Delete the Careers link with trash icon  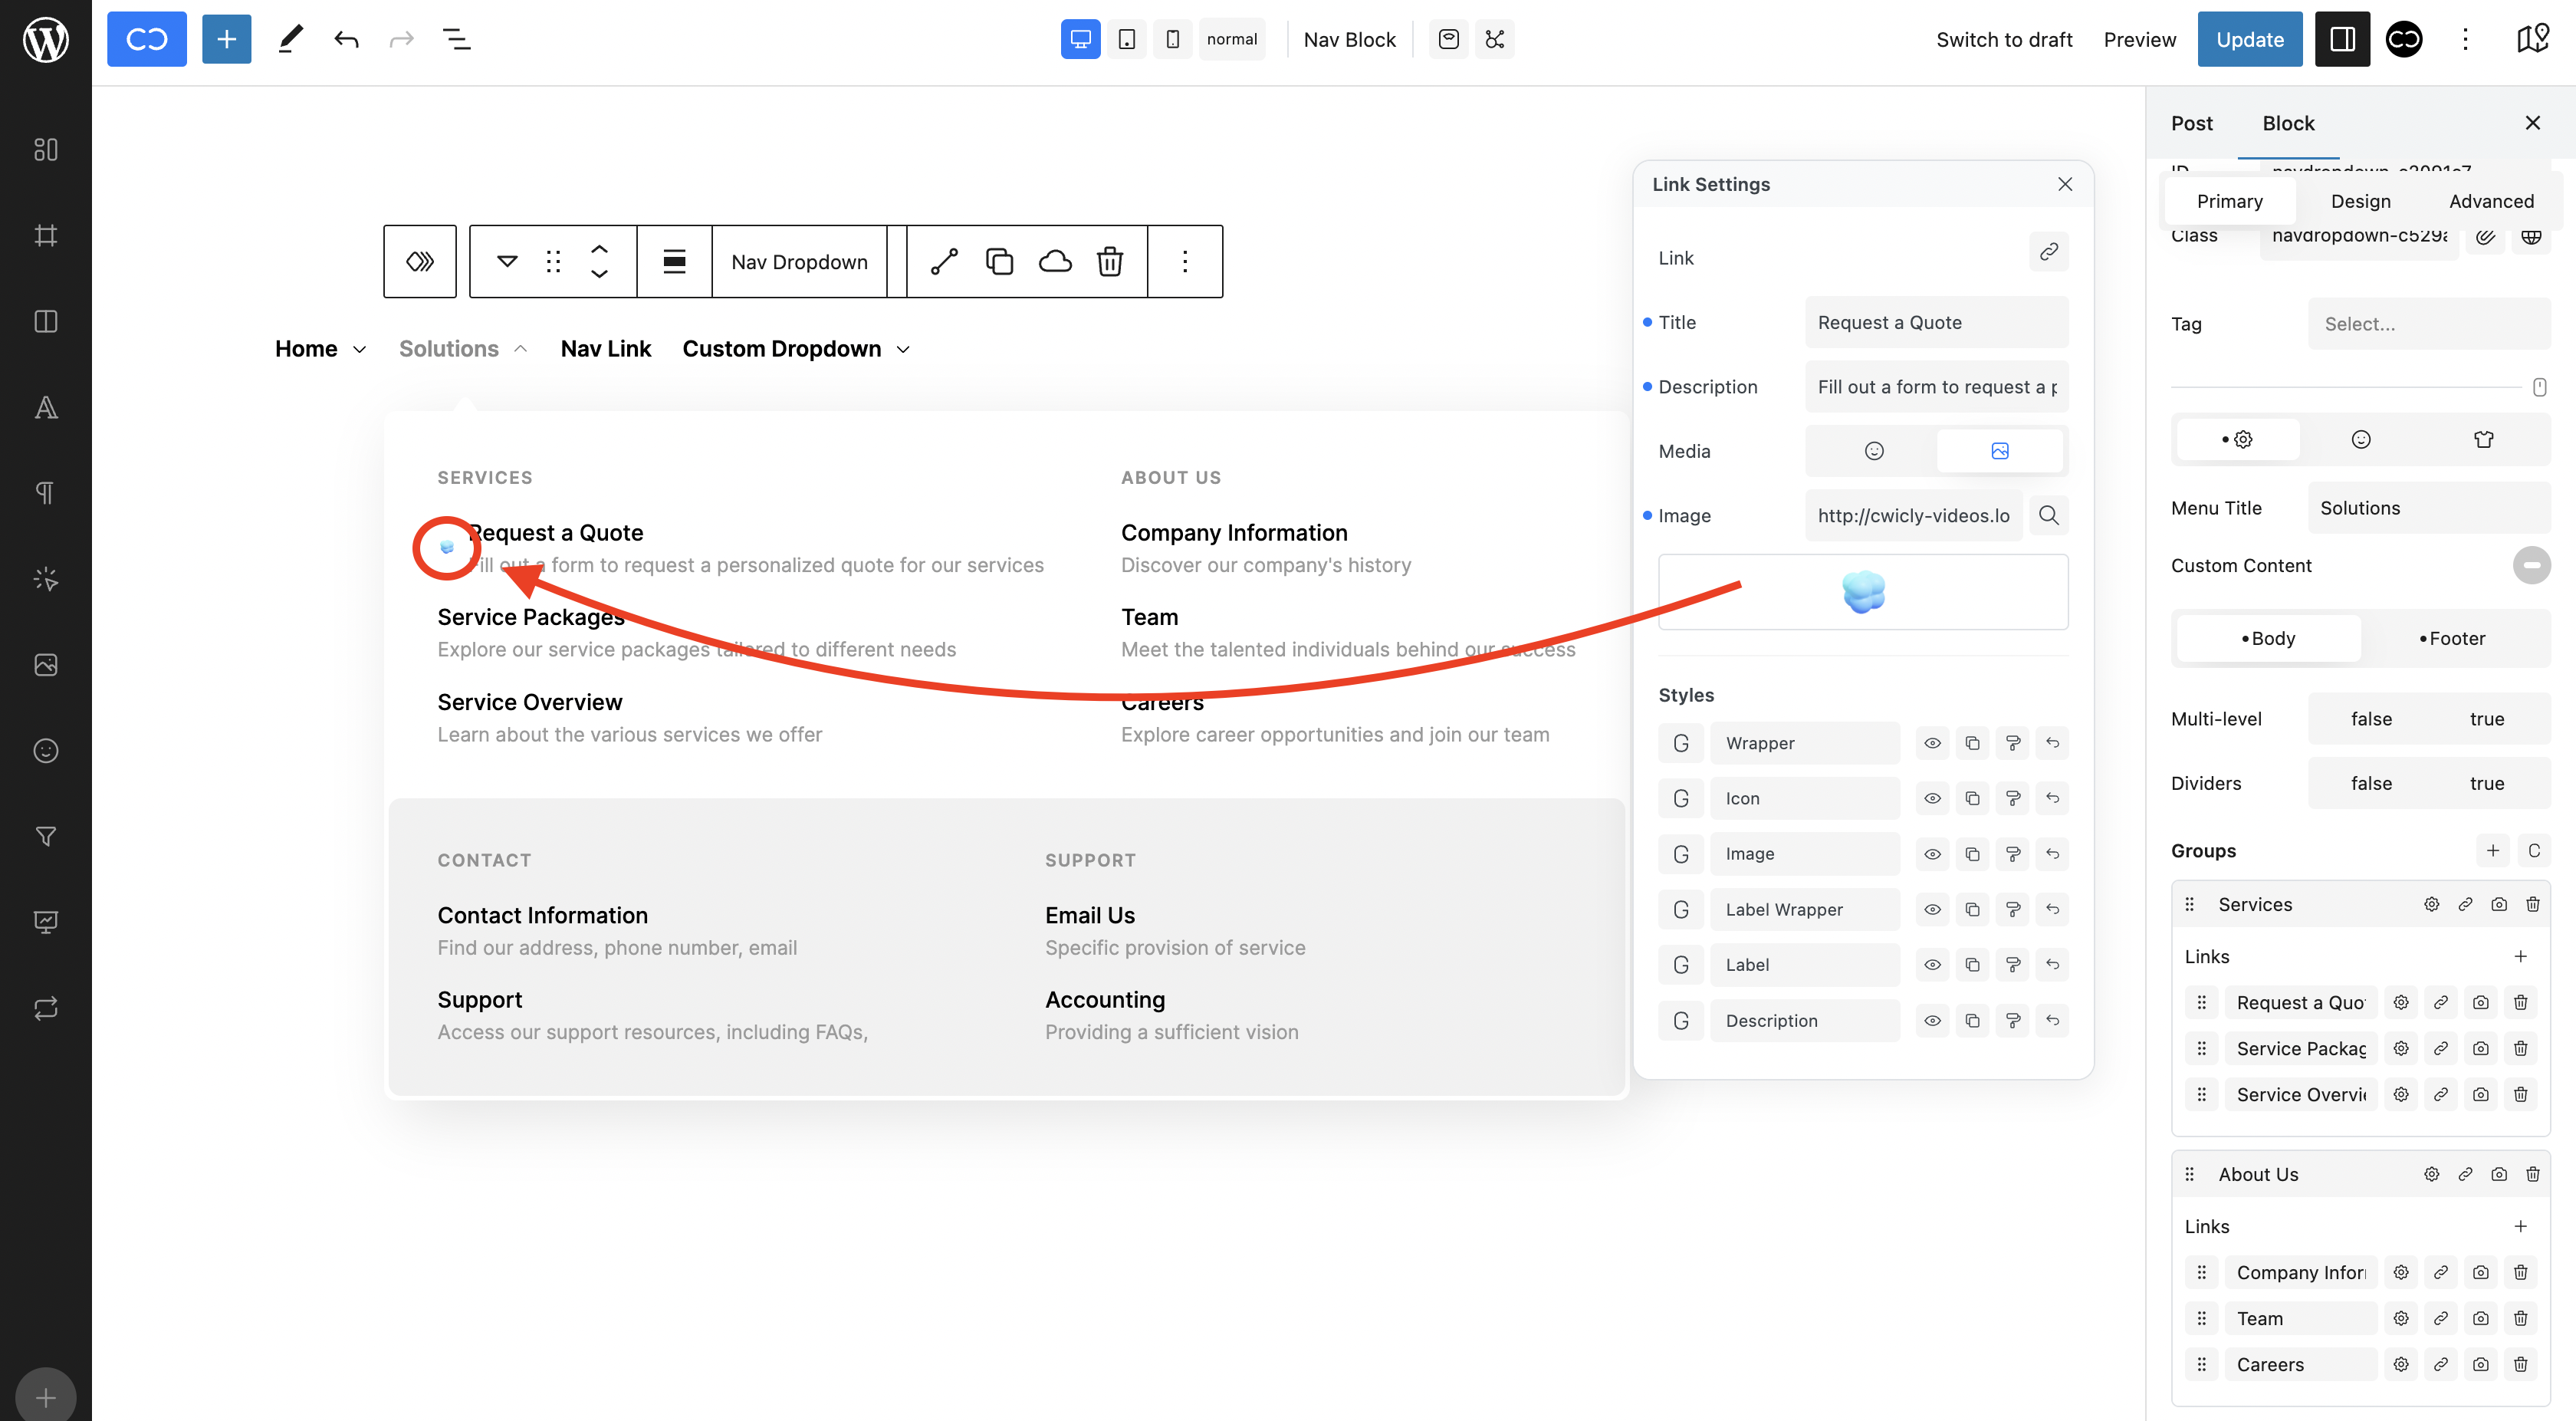pyautogui.click(x=2520, y=1364)
